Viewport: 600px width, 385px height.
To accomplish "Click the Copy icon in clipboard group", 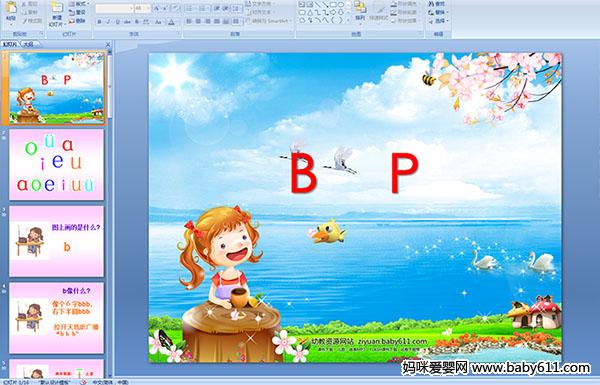I will pyautogui.click(x=24, y=12).
